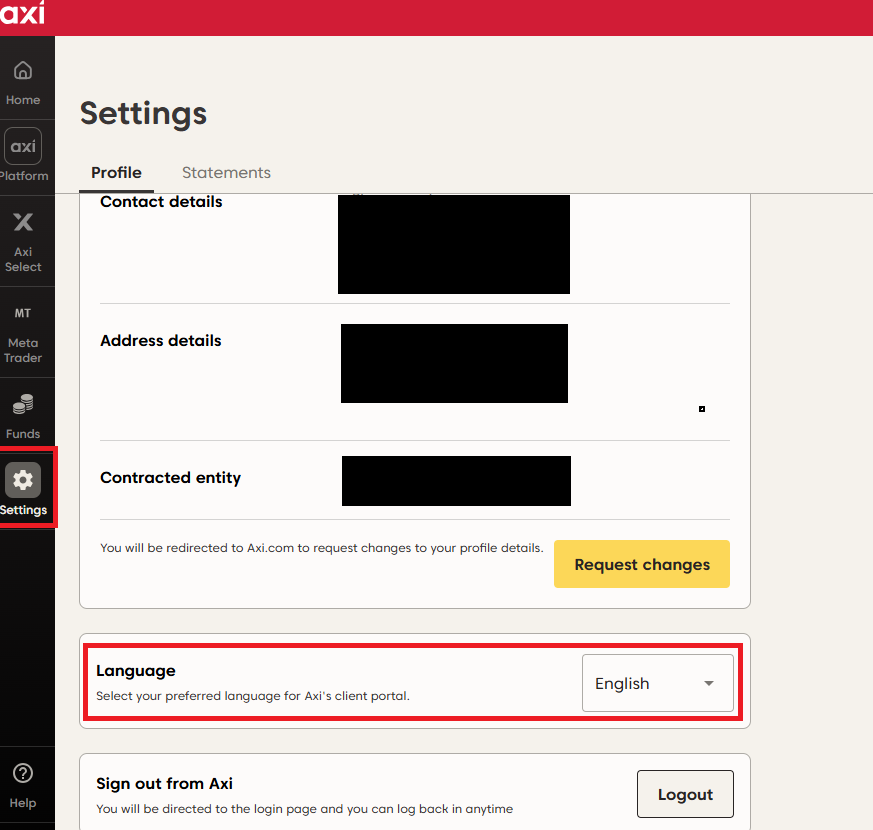Open the Home page from the sidebar

23,78
